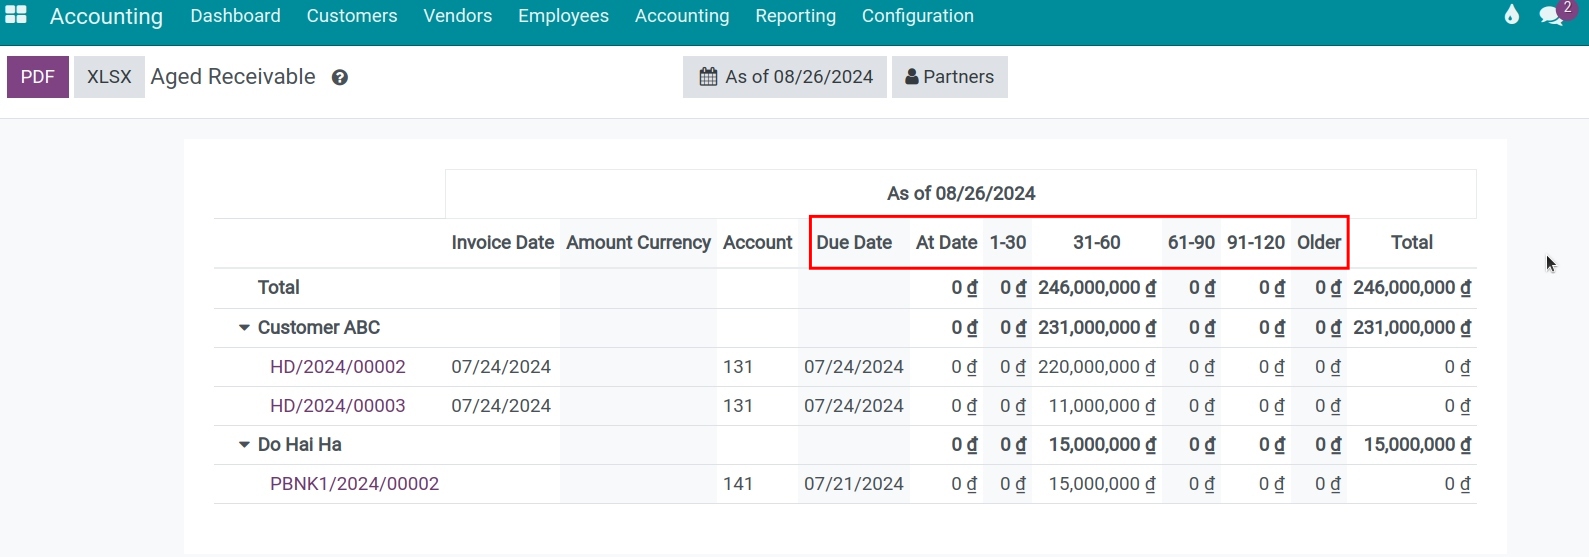This screenshot has width=1589, height=557.
Task: Click the As of 08/26/2024 table heading
Action: pos(961,194)
